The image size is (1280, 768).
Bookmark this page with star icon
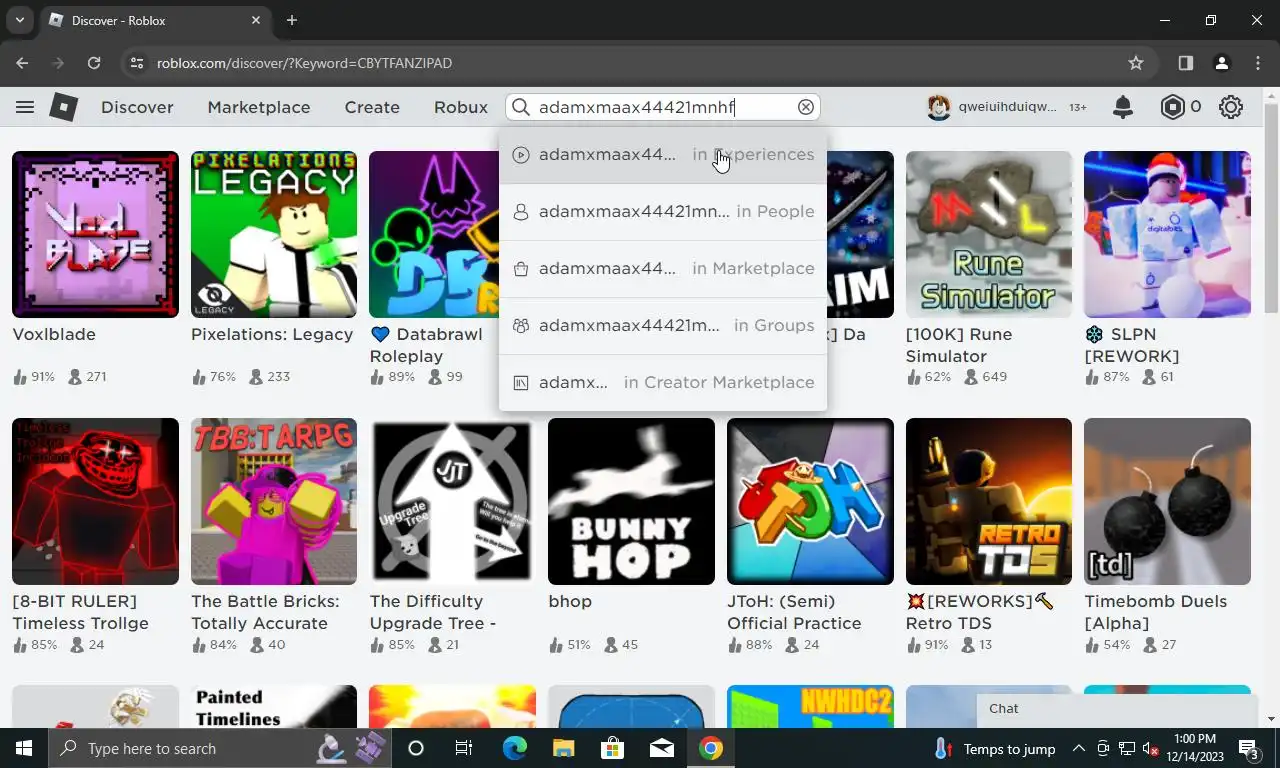point(1136,63)
